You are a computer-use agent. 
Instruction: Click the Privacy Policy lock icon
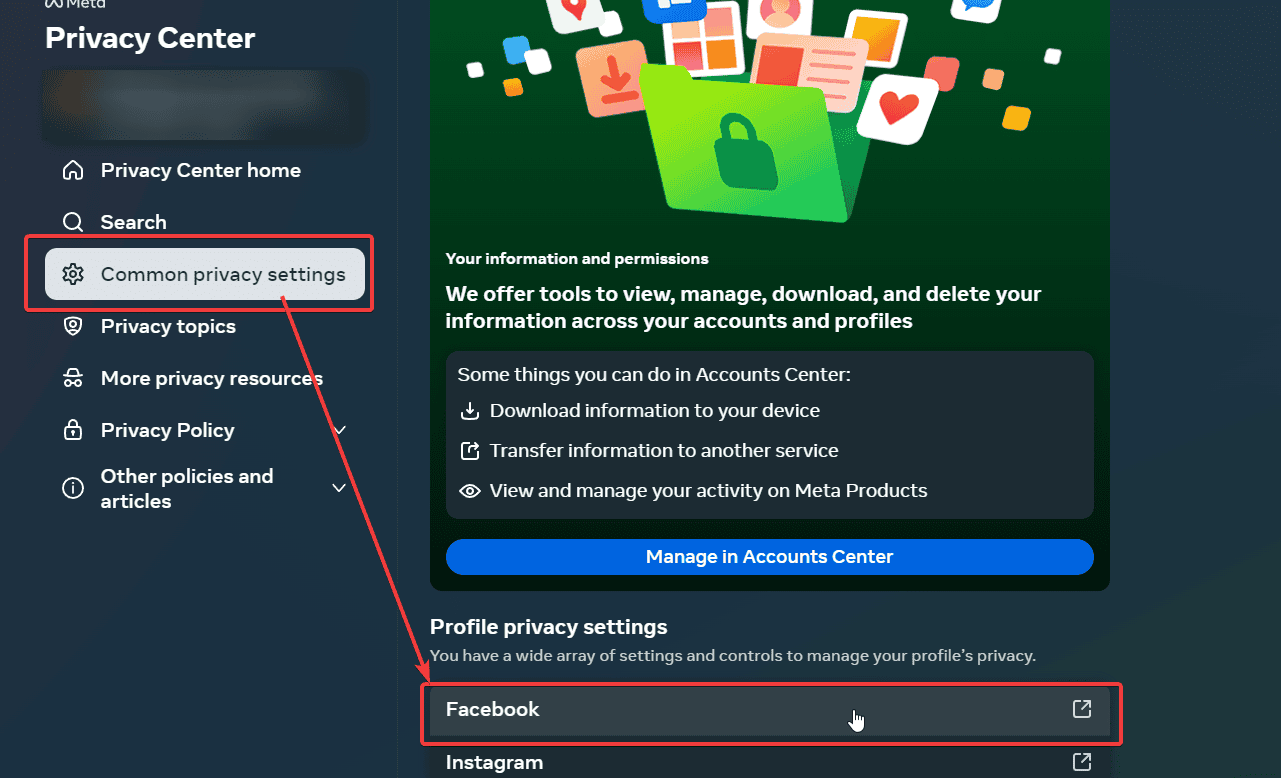[x=73, y=430]
